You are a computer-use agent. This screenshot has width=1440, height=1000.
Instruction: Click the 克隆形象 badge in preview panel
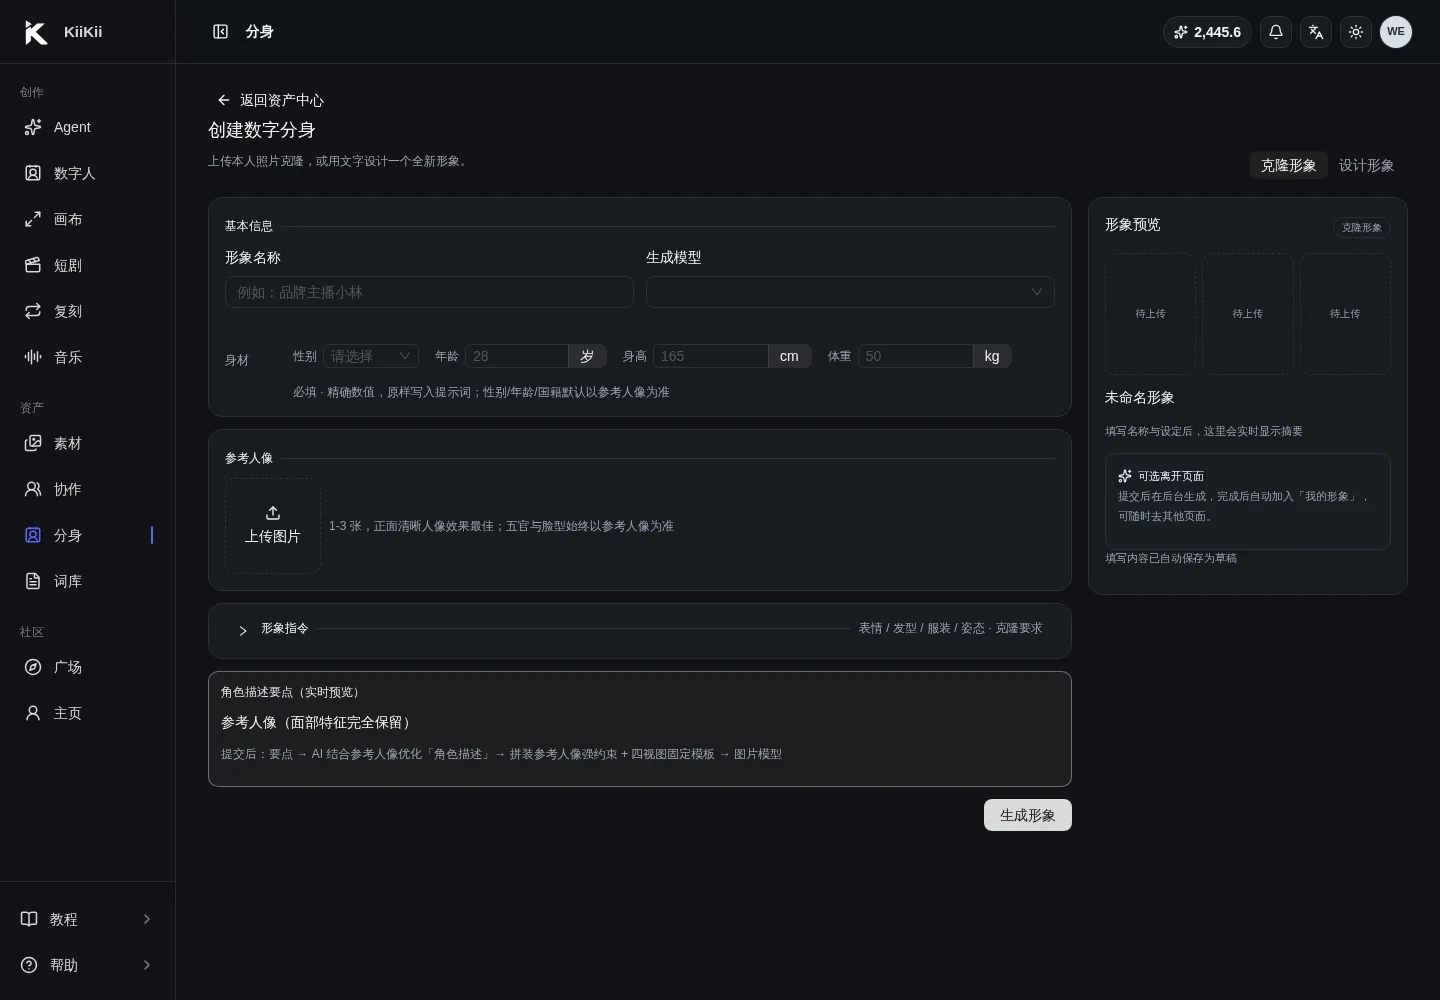(1362, 227)
